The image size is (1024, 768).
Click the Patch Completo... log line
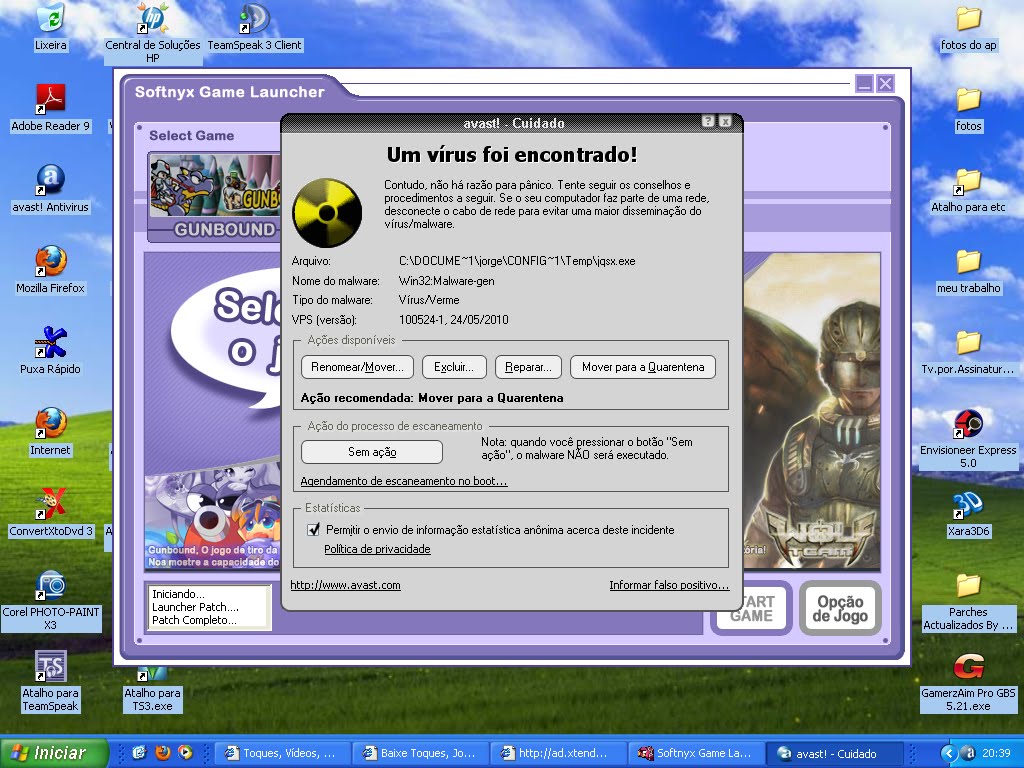pos(194,620)
